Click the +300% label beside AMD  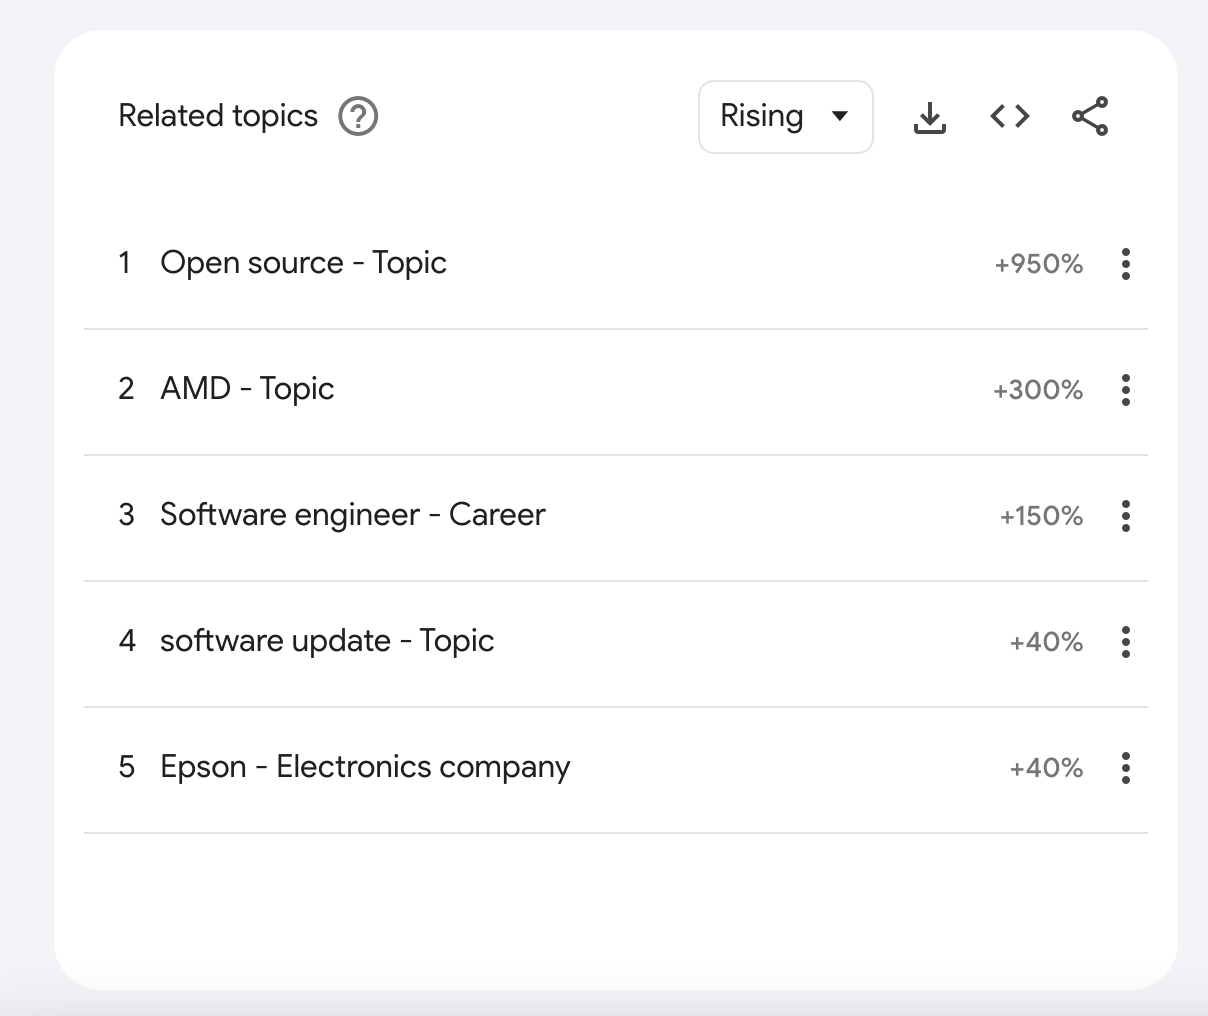click(1037, 390)
